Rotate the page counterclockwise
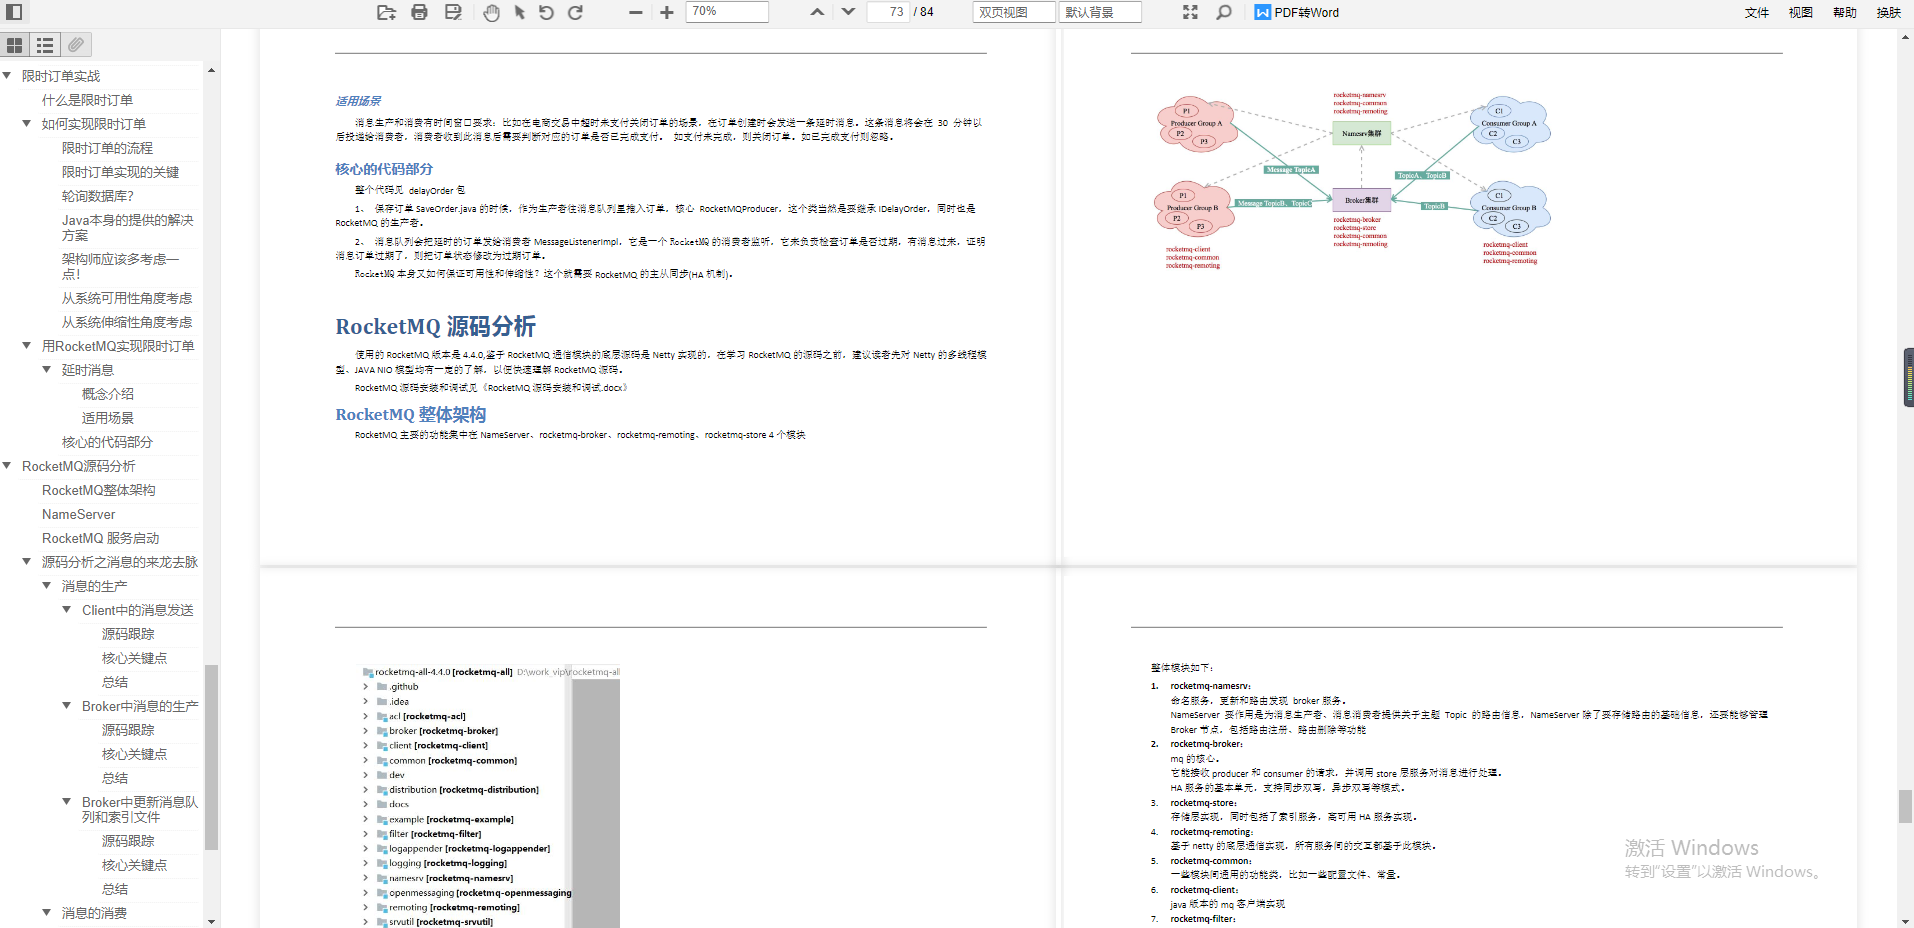This screenshot has width=1914, height=928. pyautogui.click(x=546, y=12)
